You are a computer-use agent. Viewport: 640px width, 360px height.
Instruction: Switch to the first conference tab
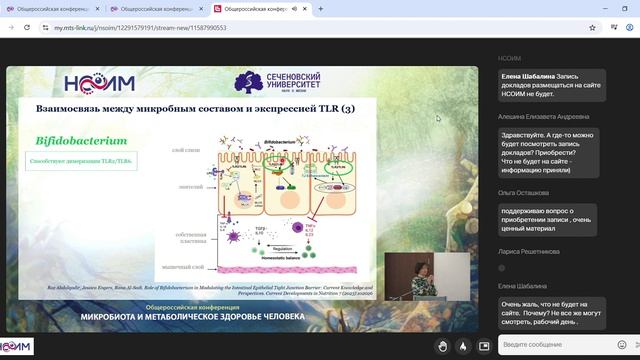[53, 9]
